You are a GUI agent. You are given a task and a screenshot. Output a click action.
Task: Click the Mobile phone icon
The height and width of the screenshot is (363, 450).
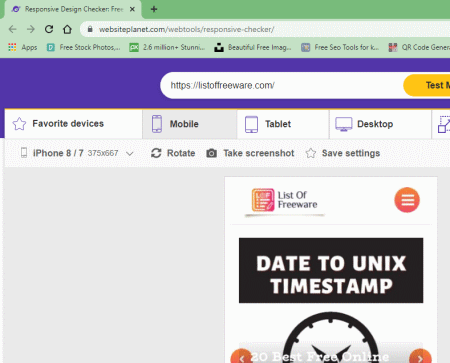[x=157, y=124]
